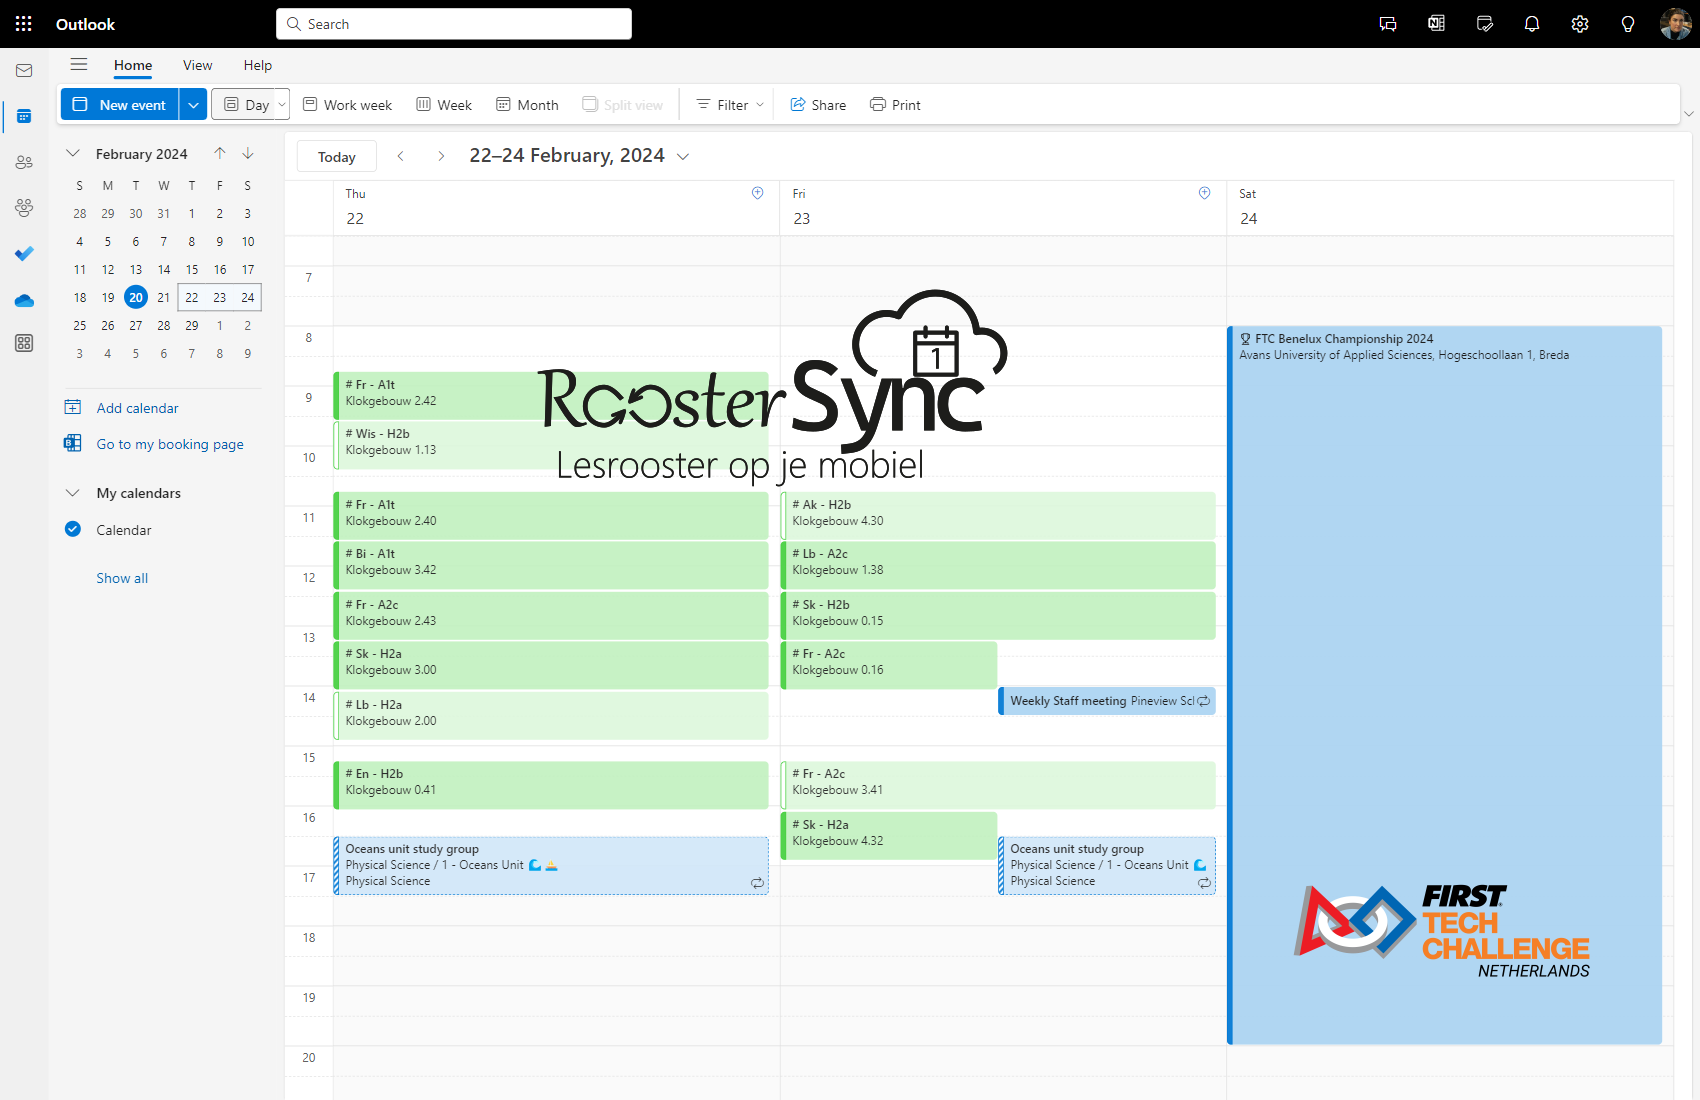Open the Mail section in the left rail
The height and width of the screenshot is (1100, 1700).
pyautogui.click(x=24, y=70)
